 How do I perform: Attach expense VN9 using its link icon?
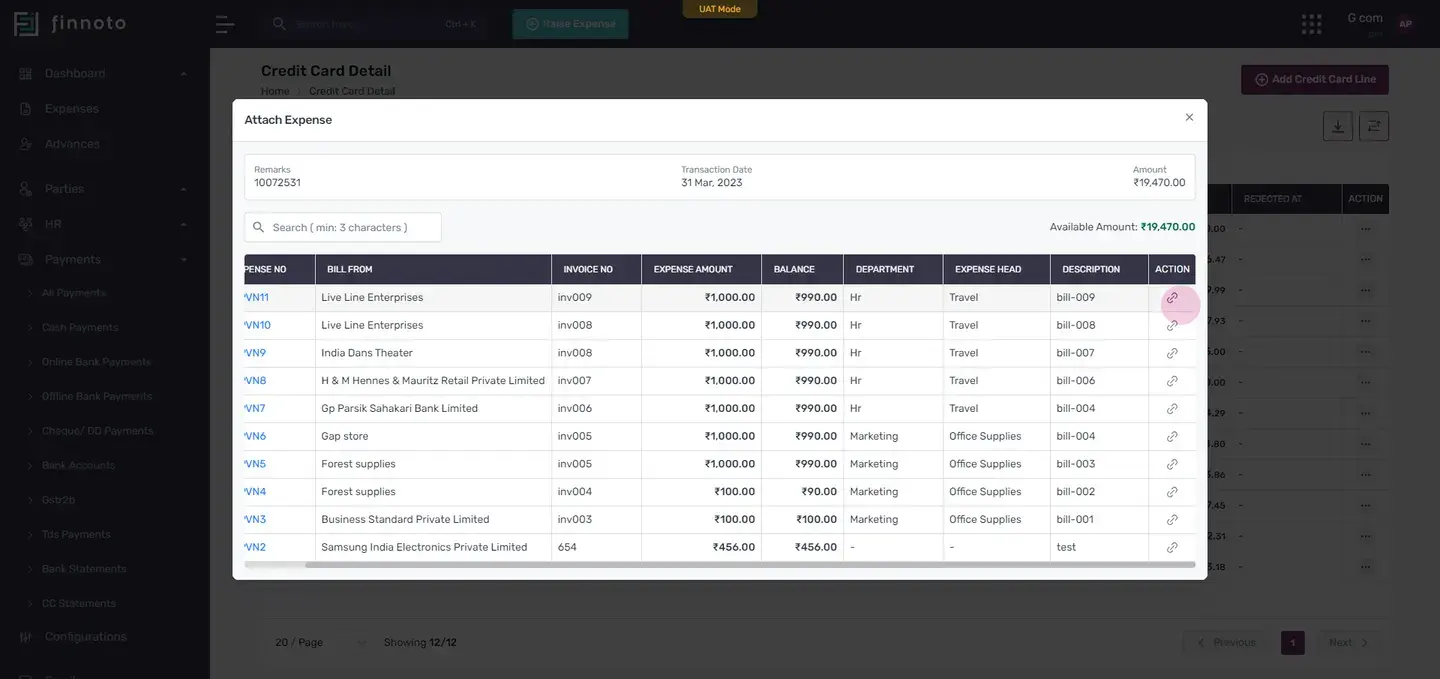[1172, 353]
